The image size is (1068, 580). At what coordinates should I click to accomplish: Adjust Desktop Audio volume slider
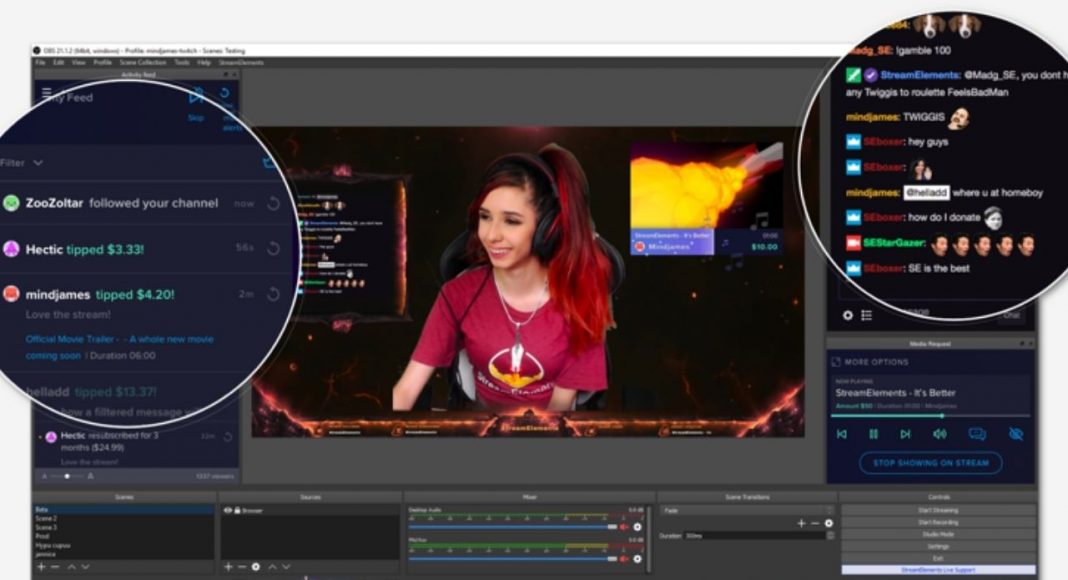pyautogui.click(x=512, y=527)
